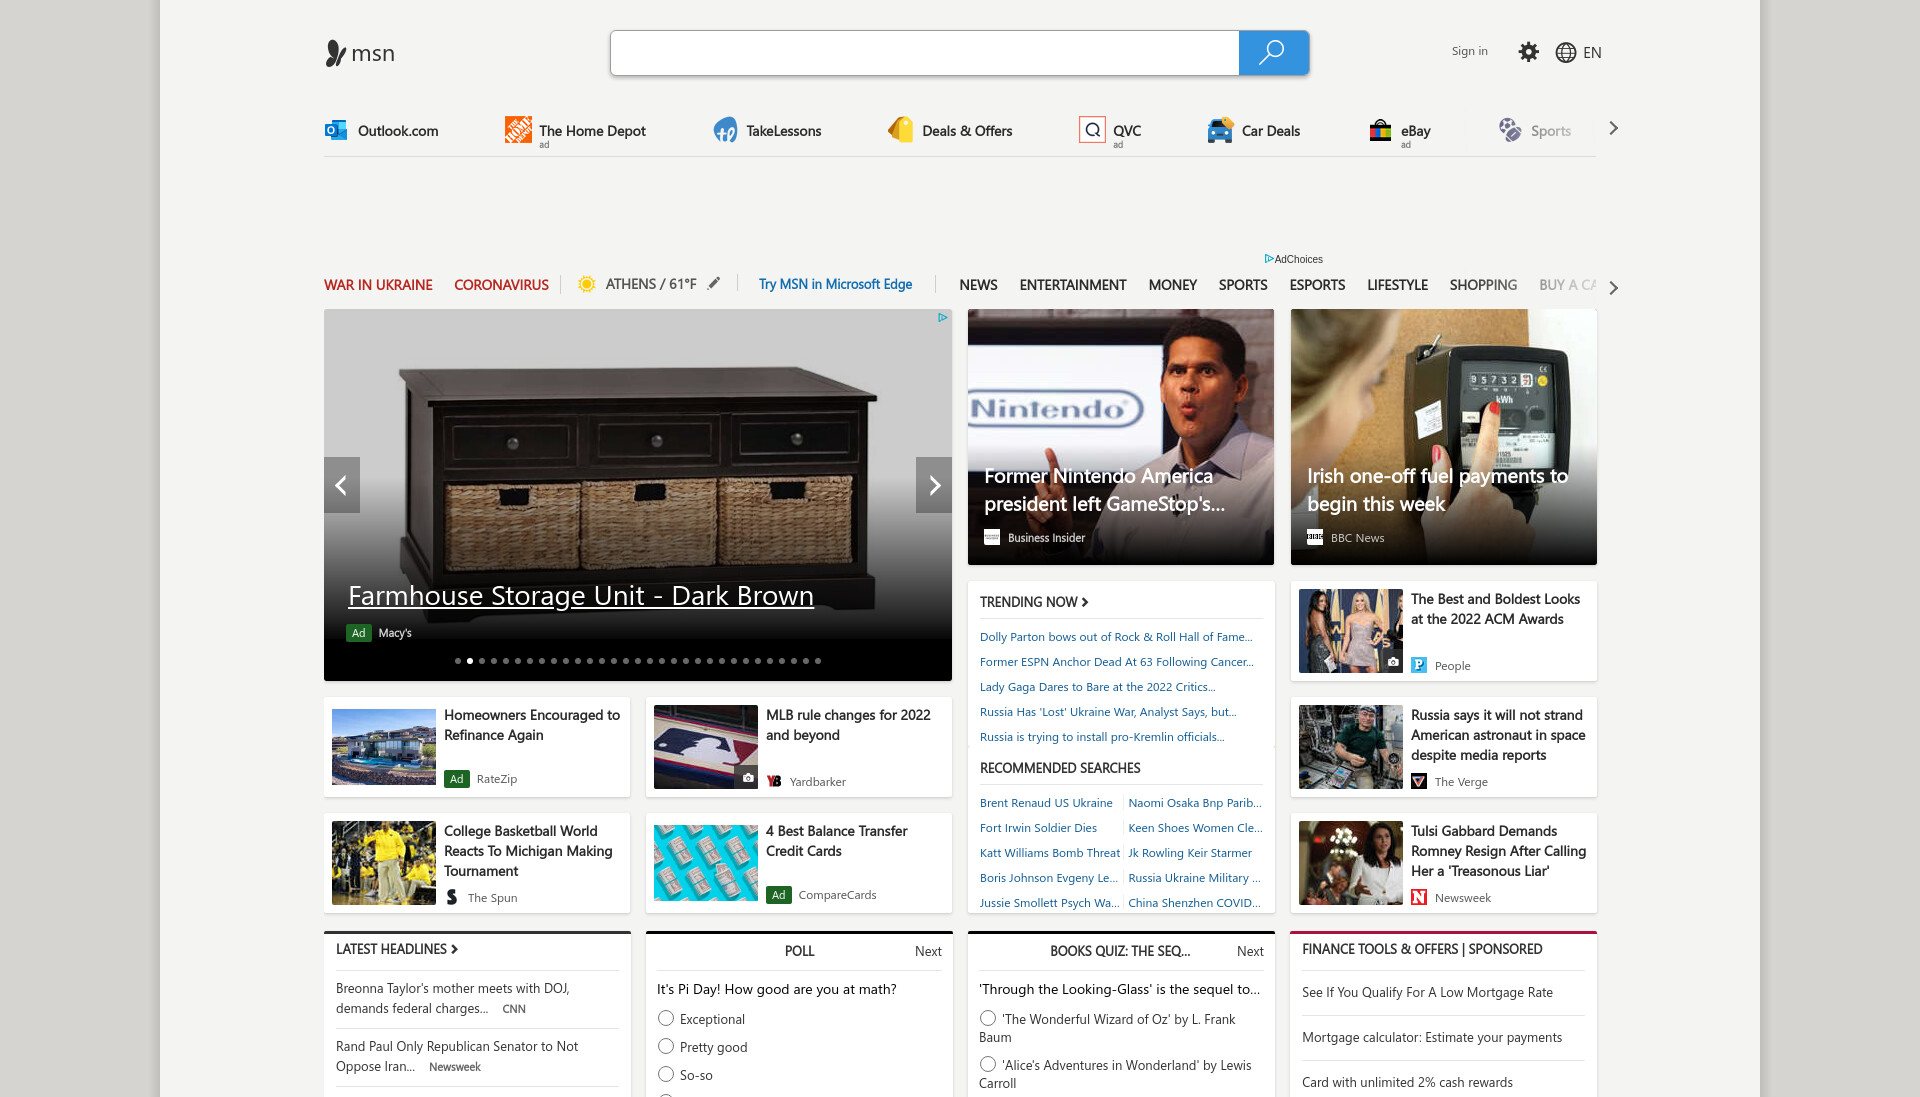Click the Business Insider source icon
This screenshot has height=1097, width=1920.
click(992, 537)
